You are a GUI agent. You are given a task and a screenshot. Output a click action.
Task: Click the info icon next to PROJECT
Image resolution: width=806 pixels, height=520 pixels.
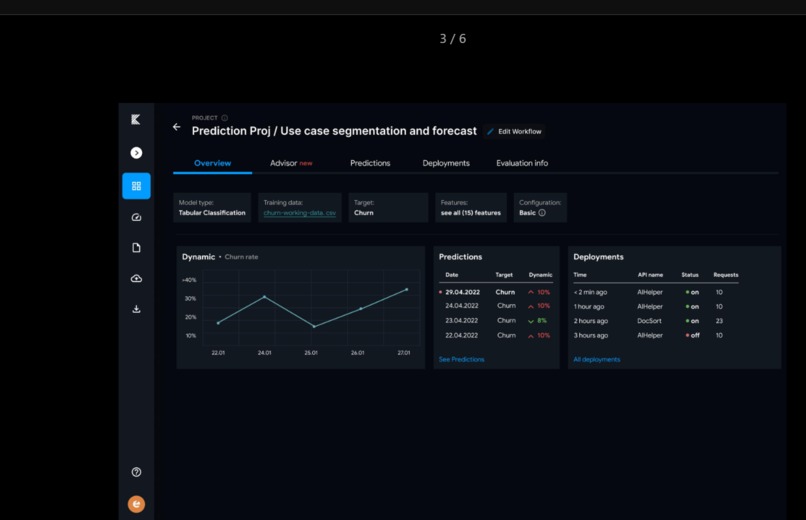[225, 118]
